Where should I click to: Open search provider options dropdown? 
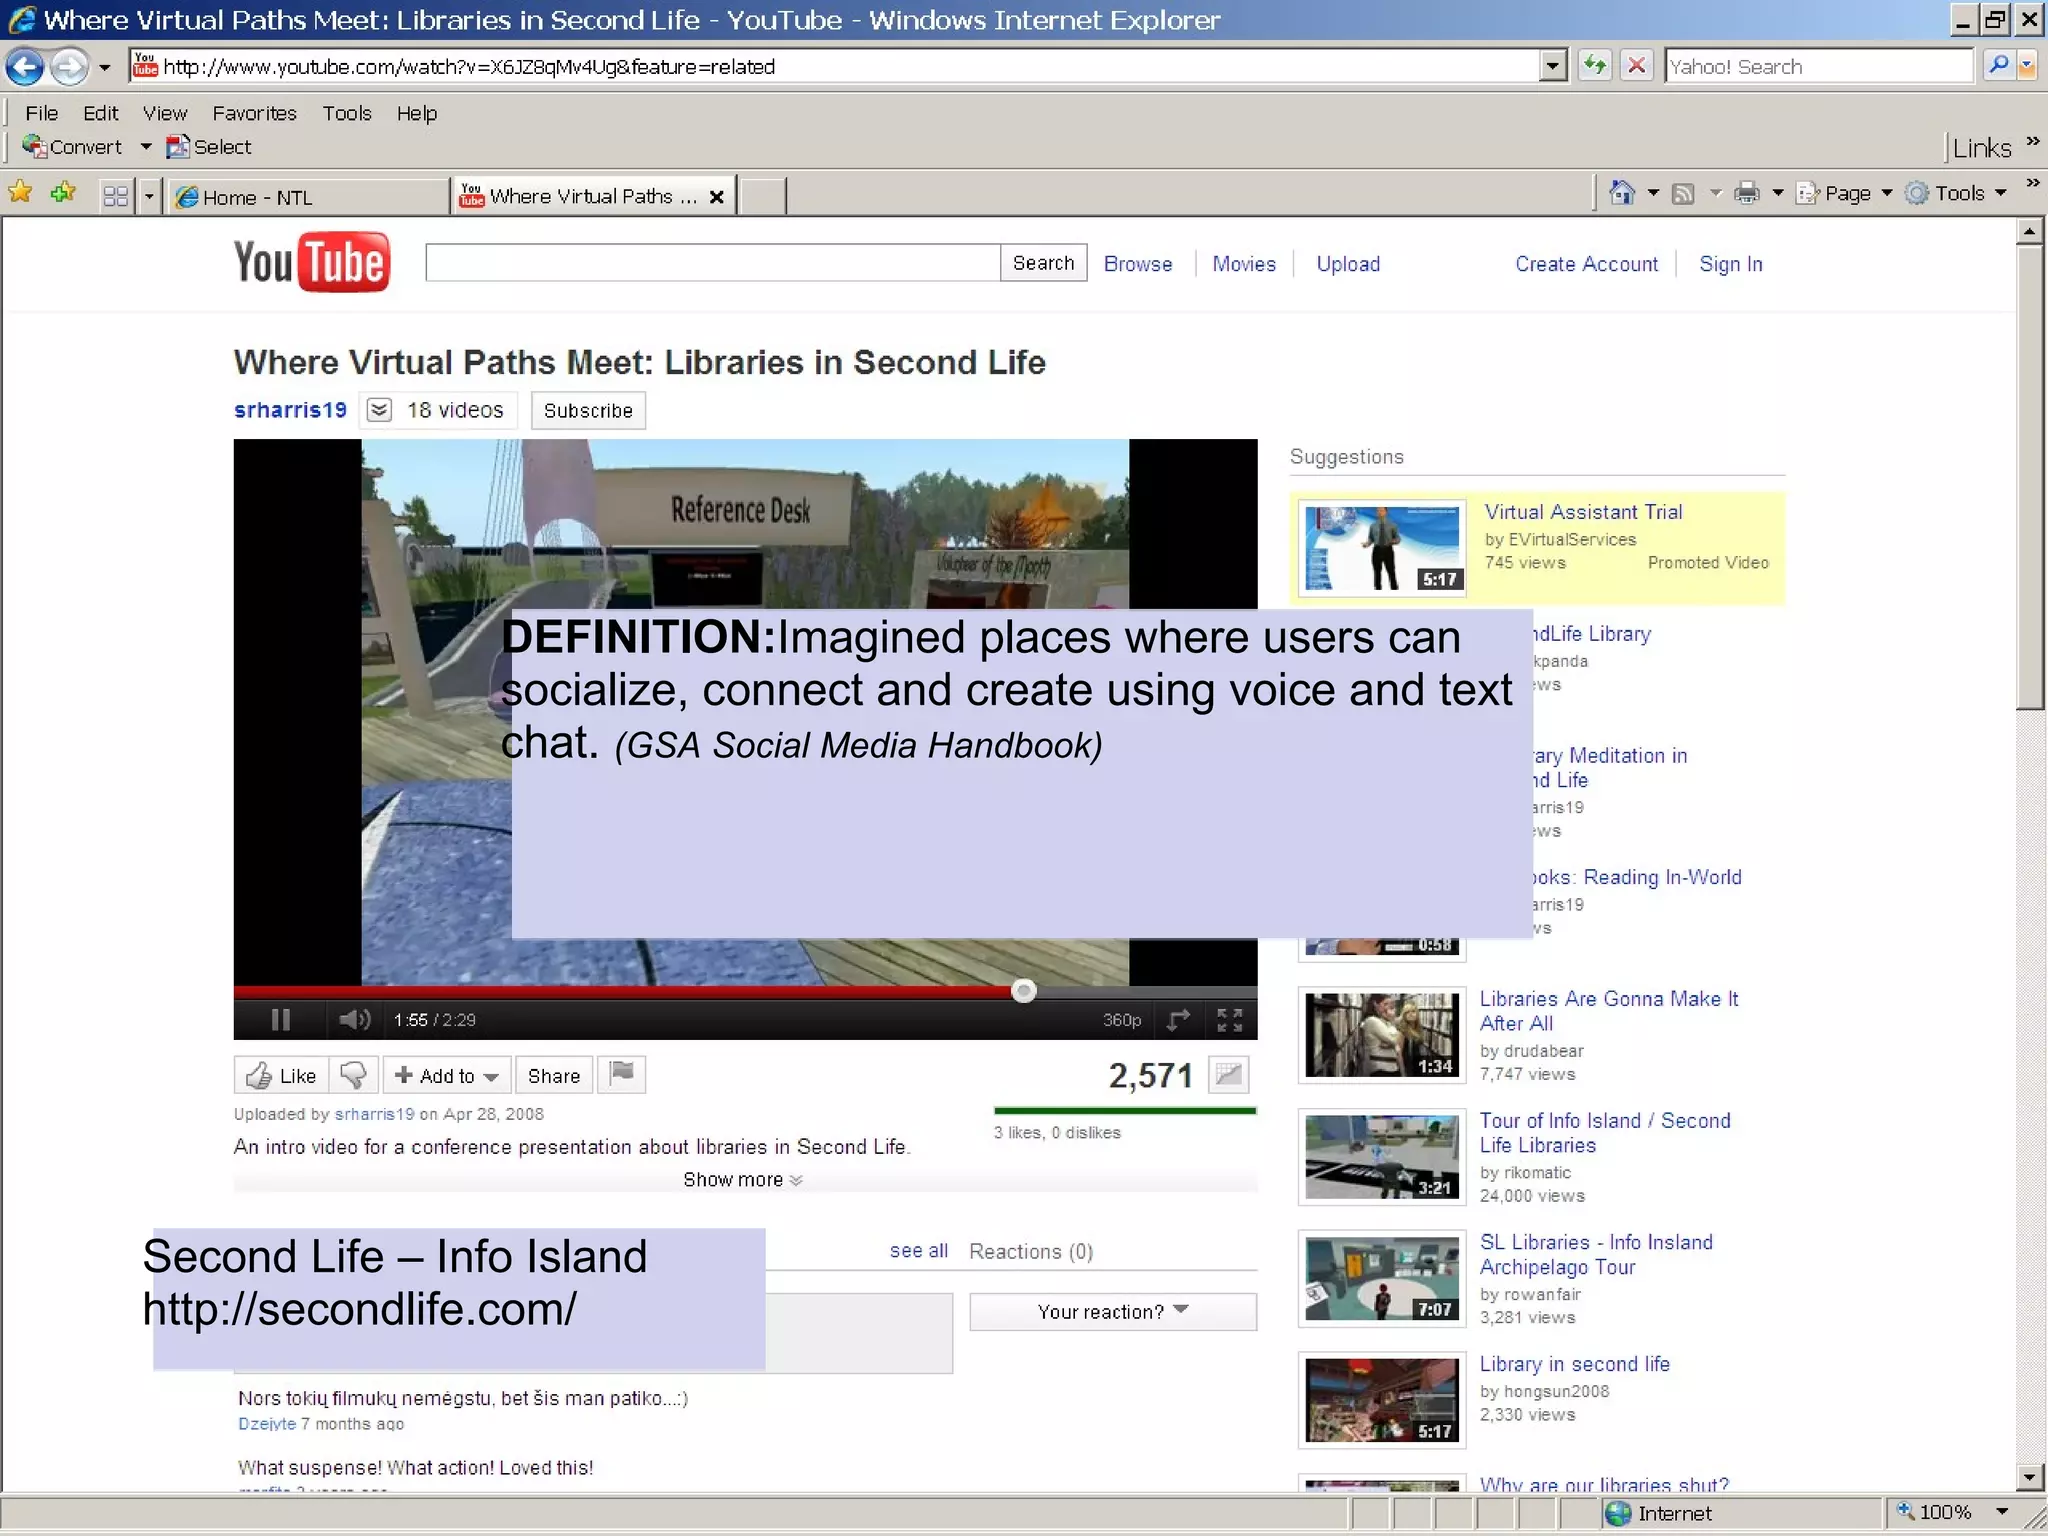point(2027,66)
